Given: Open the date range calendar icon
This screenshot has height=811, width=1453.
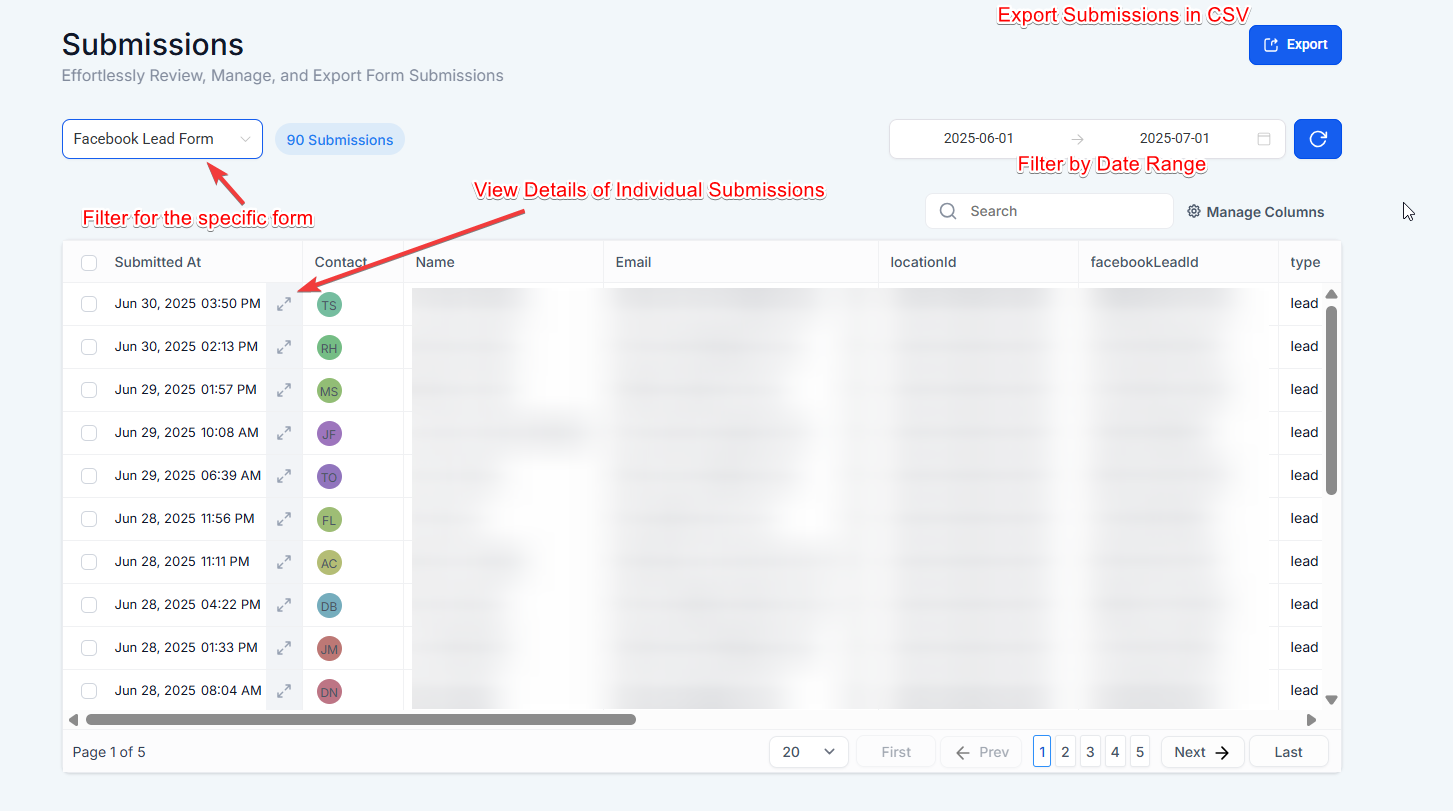Looking at the screenshot, I should click(1264, 139).
